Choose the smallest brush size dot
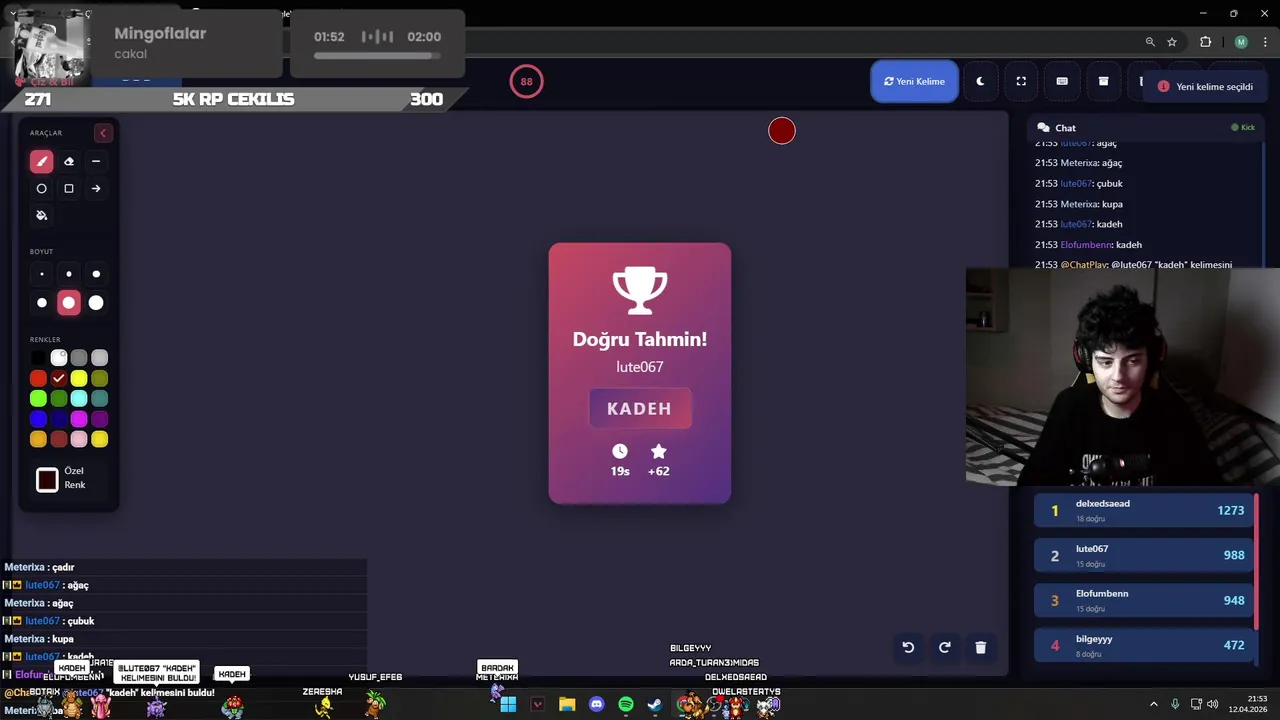The image size is (1280, 720). click(x=41, y=274)
